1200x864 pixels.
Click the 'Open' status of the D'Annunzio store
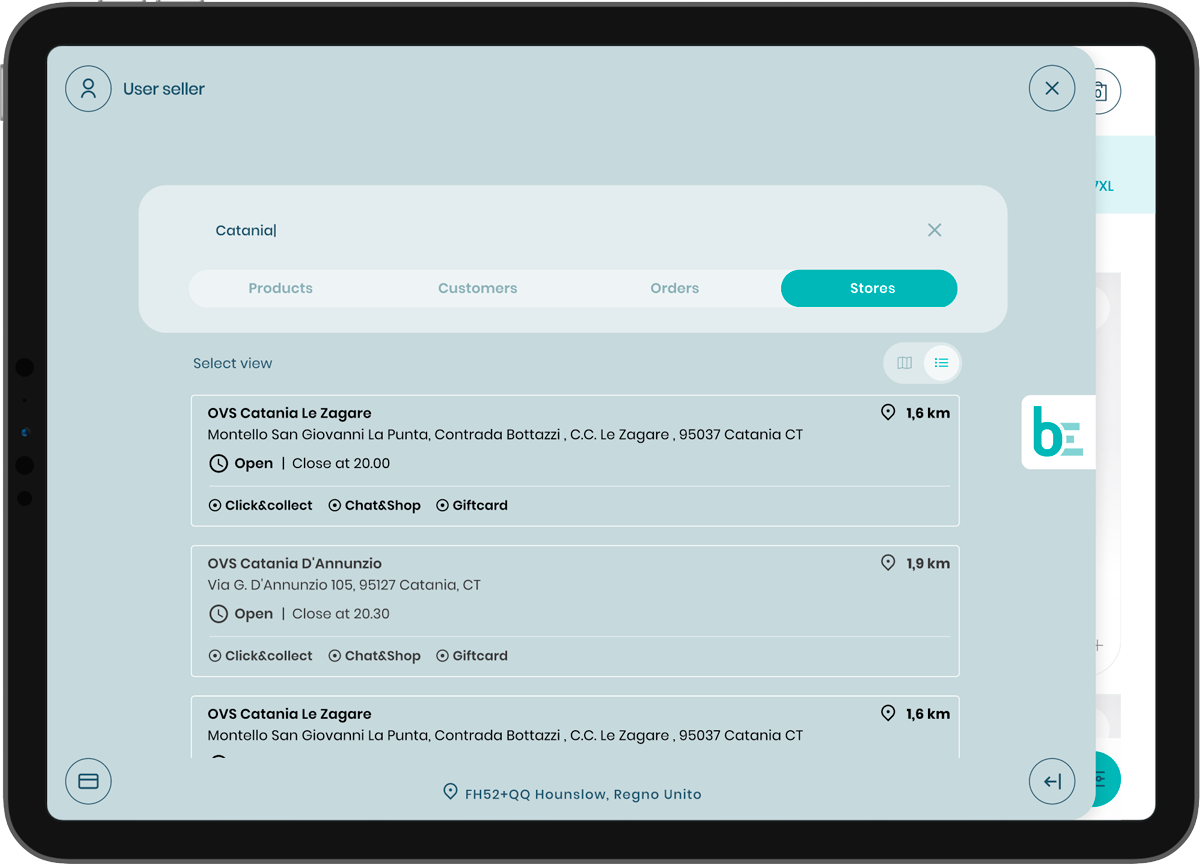(x=254, y=614)
